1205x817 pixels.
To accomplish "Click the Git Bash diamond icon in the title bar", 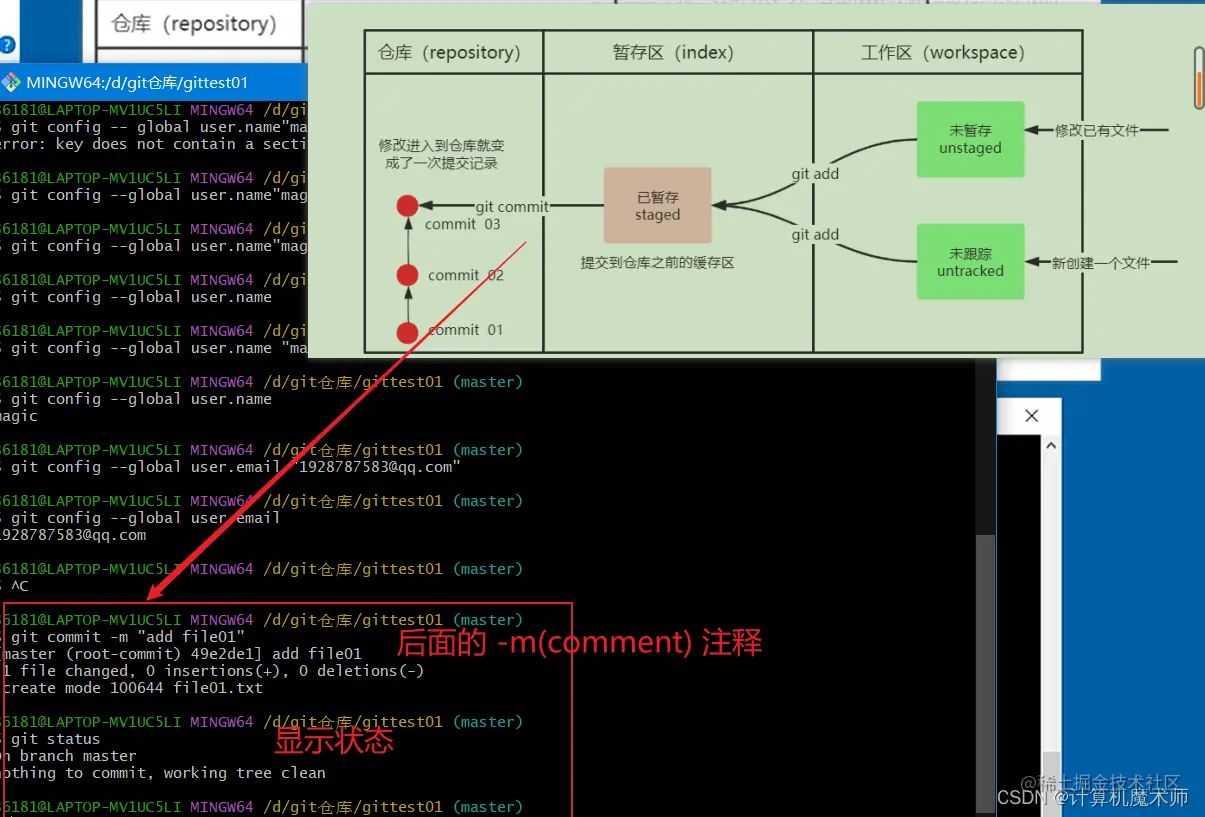I will click(x=10, y=82).
